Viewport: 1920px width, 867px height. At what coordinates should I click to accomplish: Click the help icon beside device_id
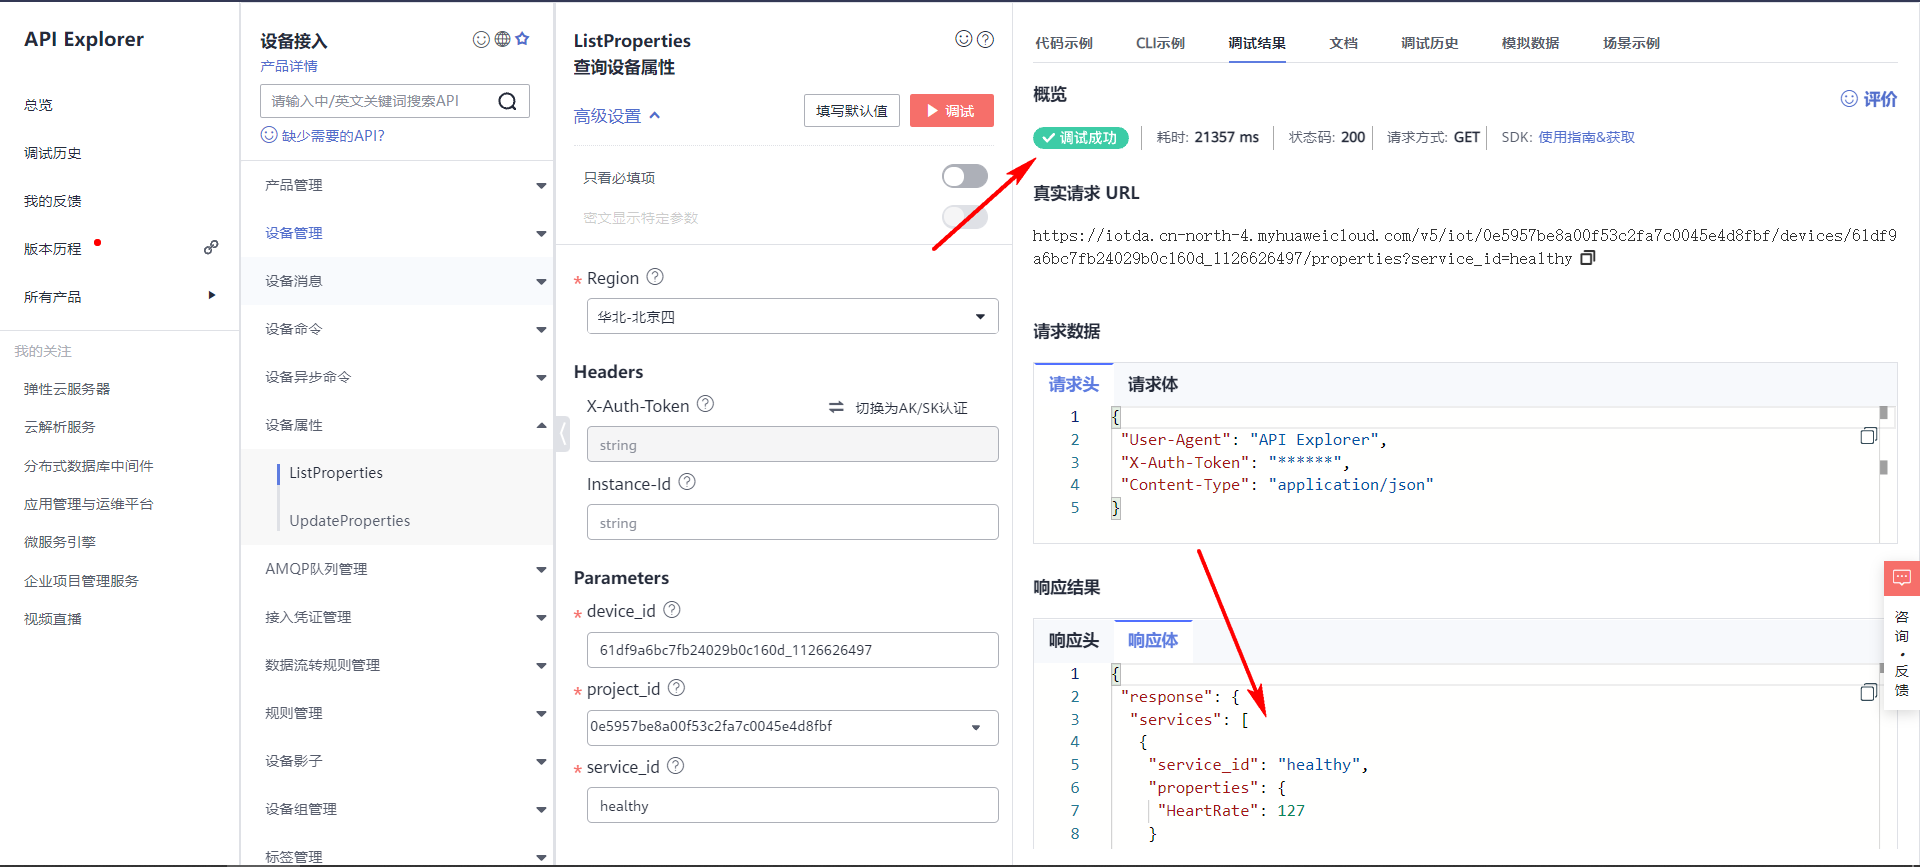pos(672,610)
